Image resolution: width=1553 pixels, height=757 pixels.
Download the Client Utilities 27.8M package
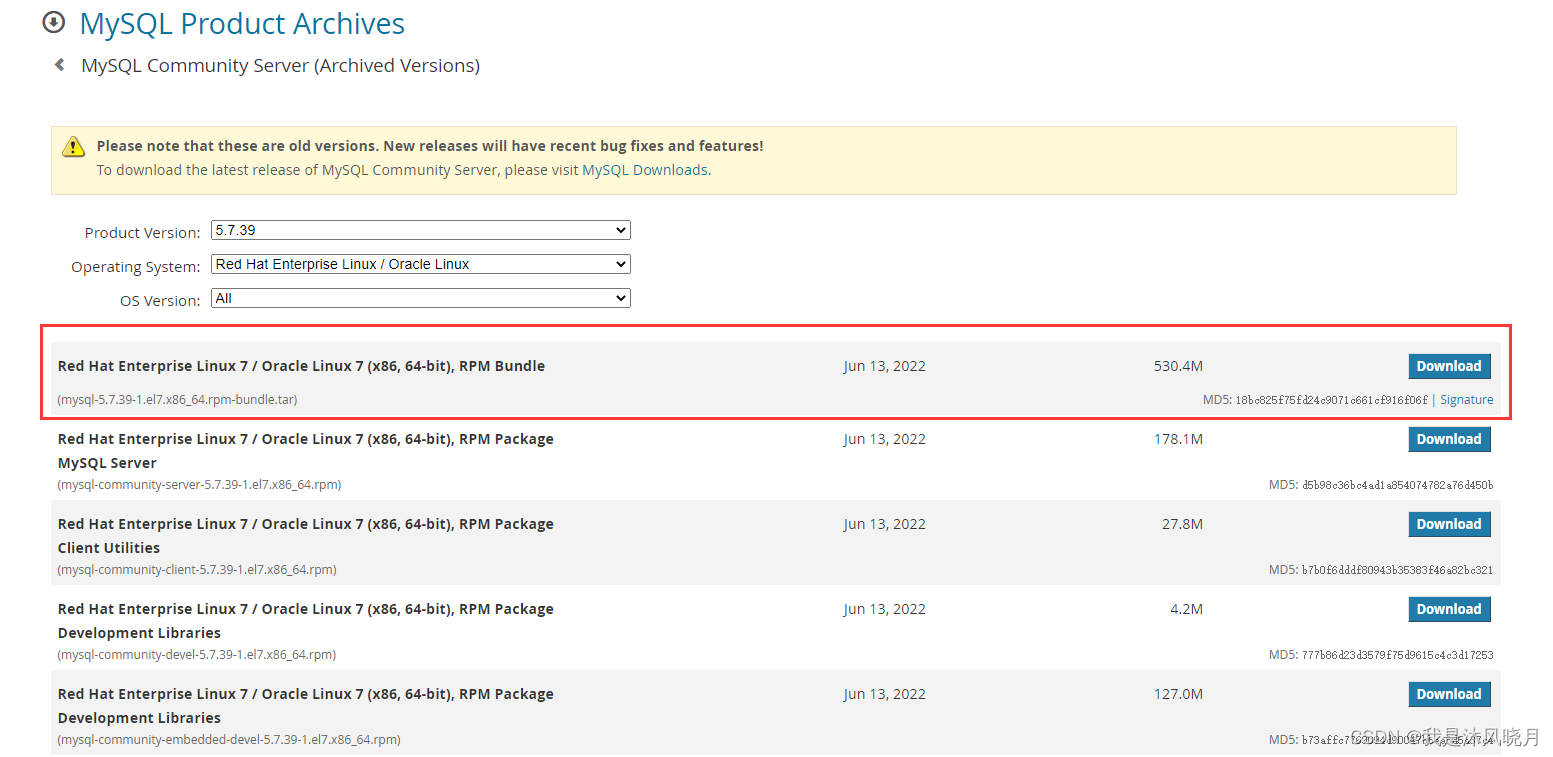click(x=1449, y=524)
